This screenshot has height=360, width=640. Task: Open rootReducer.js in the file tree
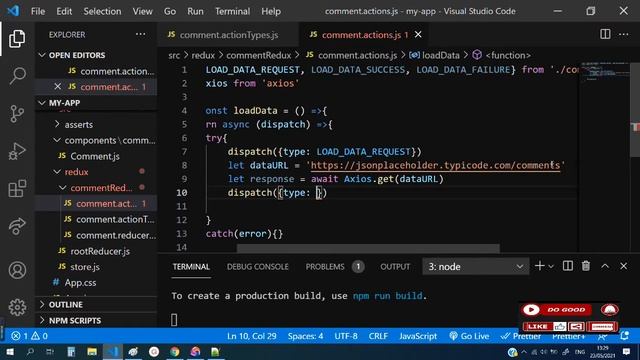[100, 251]
